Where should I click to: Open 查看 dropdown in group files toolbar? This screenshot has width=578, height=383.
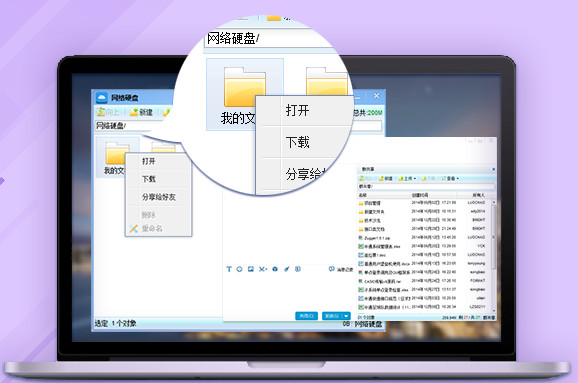450,178
